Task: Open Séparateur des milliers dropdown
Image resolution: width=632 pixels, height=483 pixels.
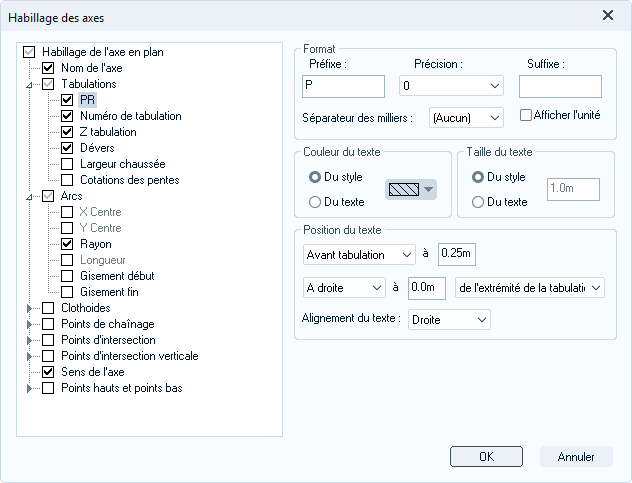Action: pyautogui.click(x=466, y=118)
